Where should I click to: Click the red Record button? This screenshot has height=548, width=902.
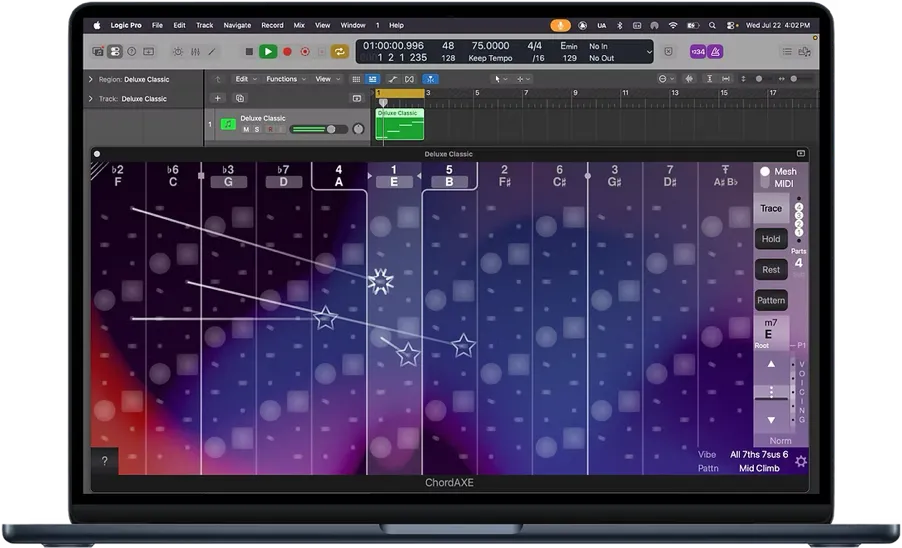[287, 52]
